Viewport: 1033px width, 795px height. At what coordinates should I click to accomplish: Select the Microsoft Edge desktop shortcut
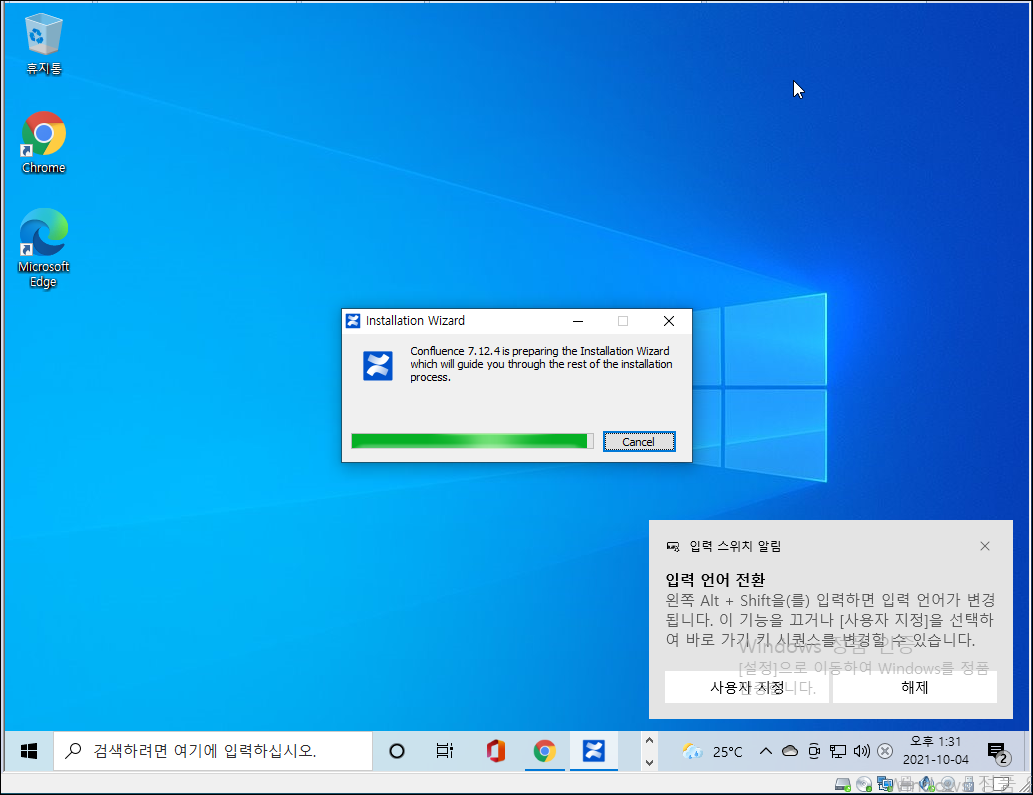[x=43, y=248]
